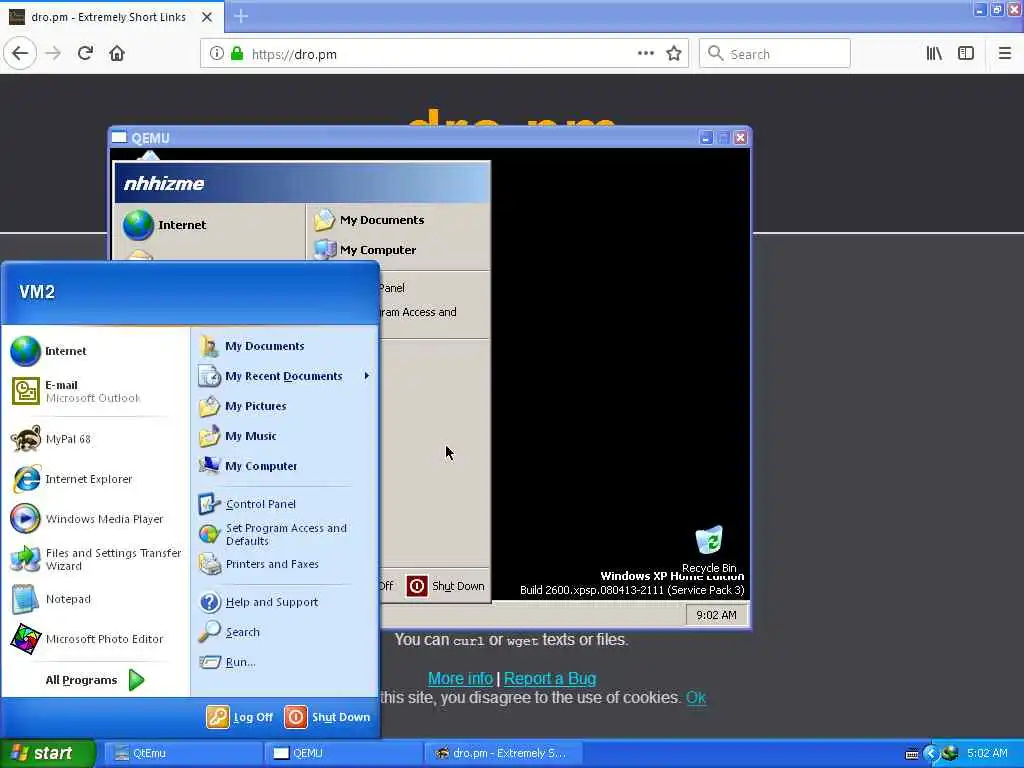Select dro.pm - Extremely Short Links tab
Screen dimensions: 1024x768
point(108,17)
